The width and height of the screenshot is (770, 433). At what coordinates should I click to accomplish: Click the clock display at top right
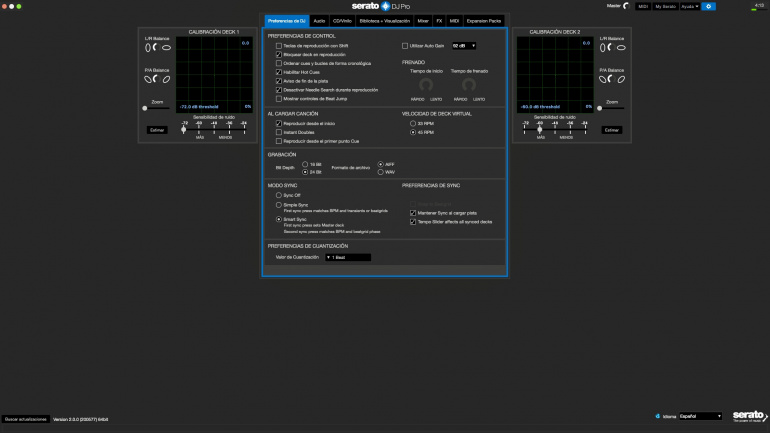click(759, 5)
